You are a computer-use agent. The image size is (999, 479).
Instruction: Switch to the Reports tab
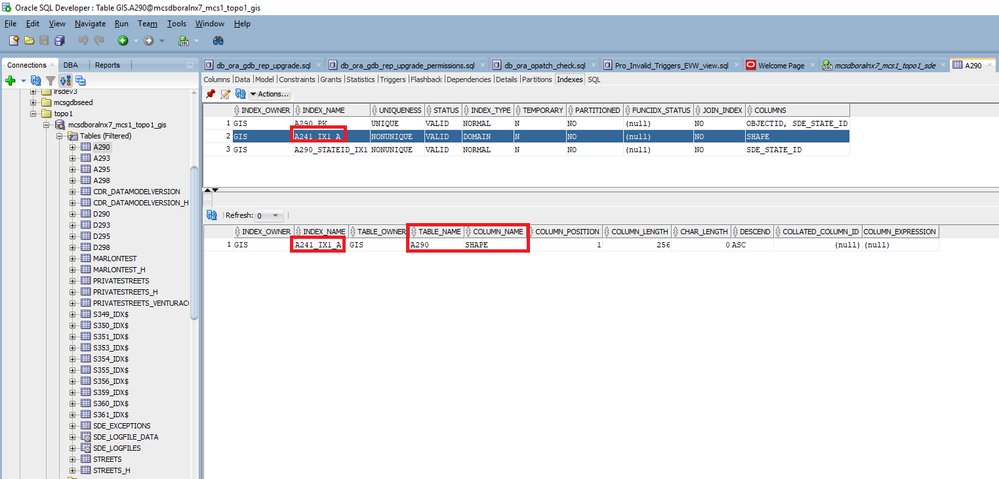point(107,65)
